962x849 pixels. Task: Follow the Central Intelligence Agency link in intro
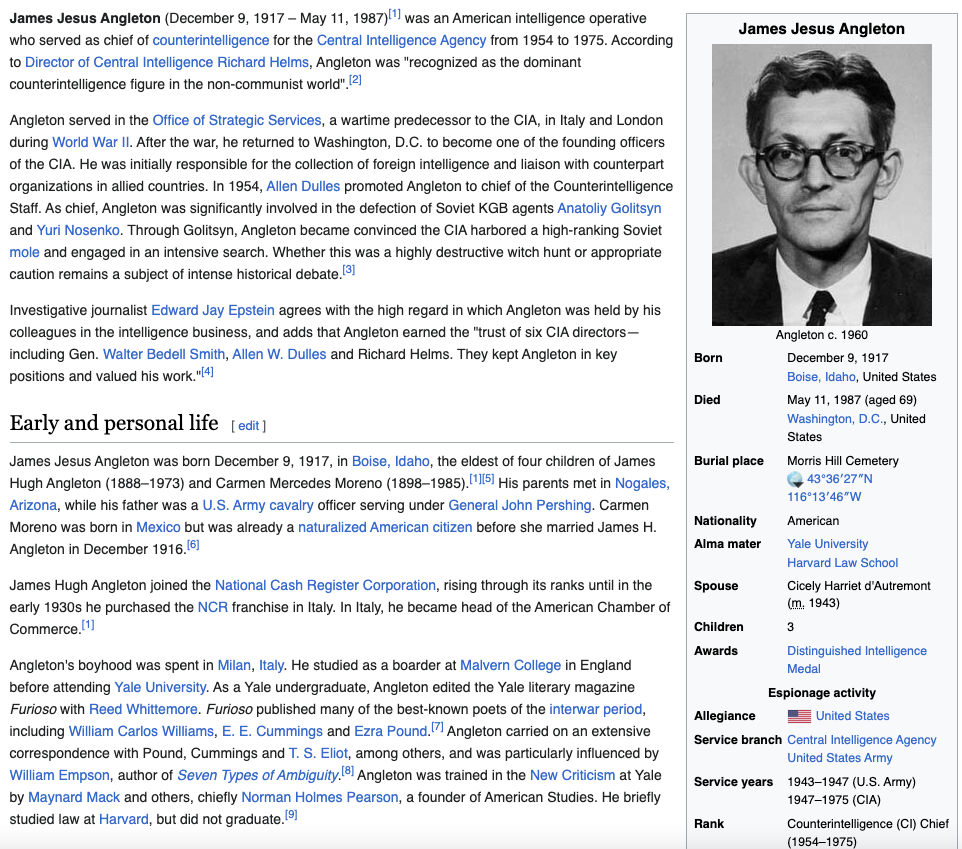pos(401,40)
